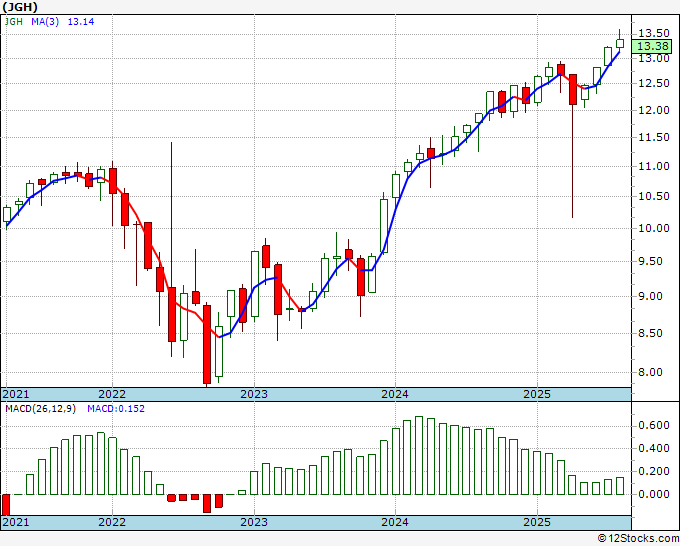
Task: Click 2024 on MACD panel time axis
Action: [x=395, y=522]
